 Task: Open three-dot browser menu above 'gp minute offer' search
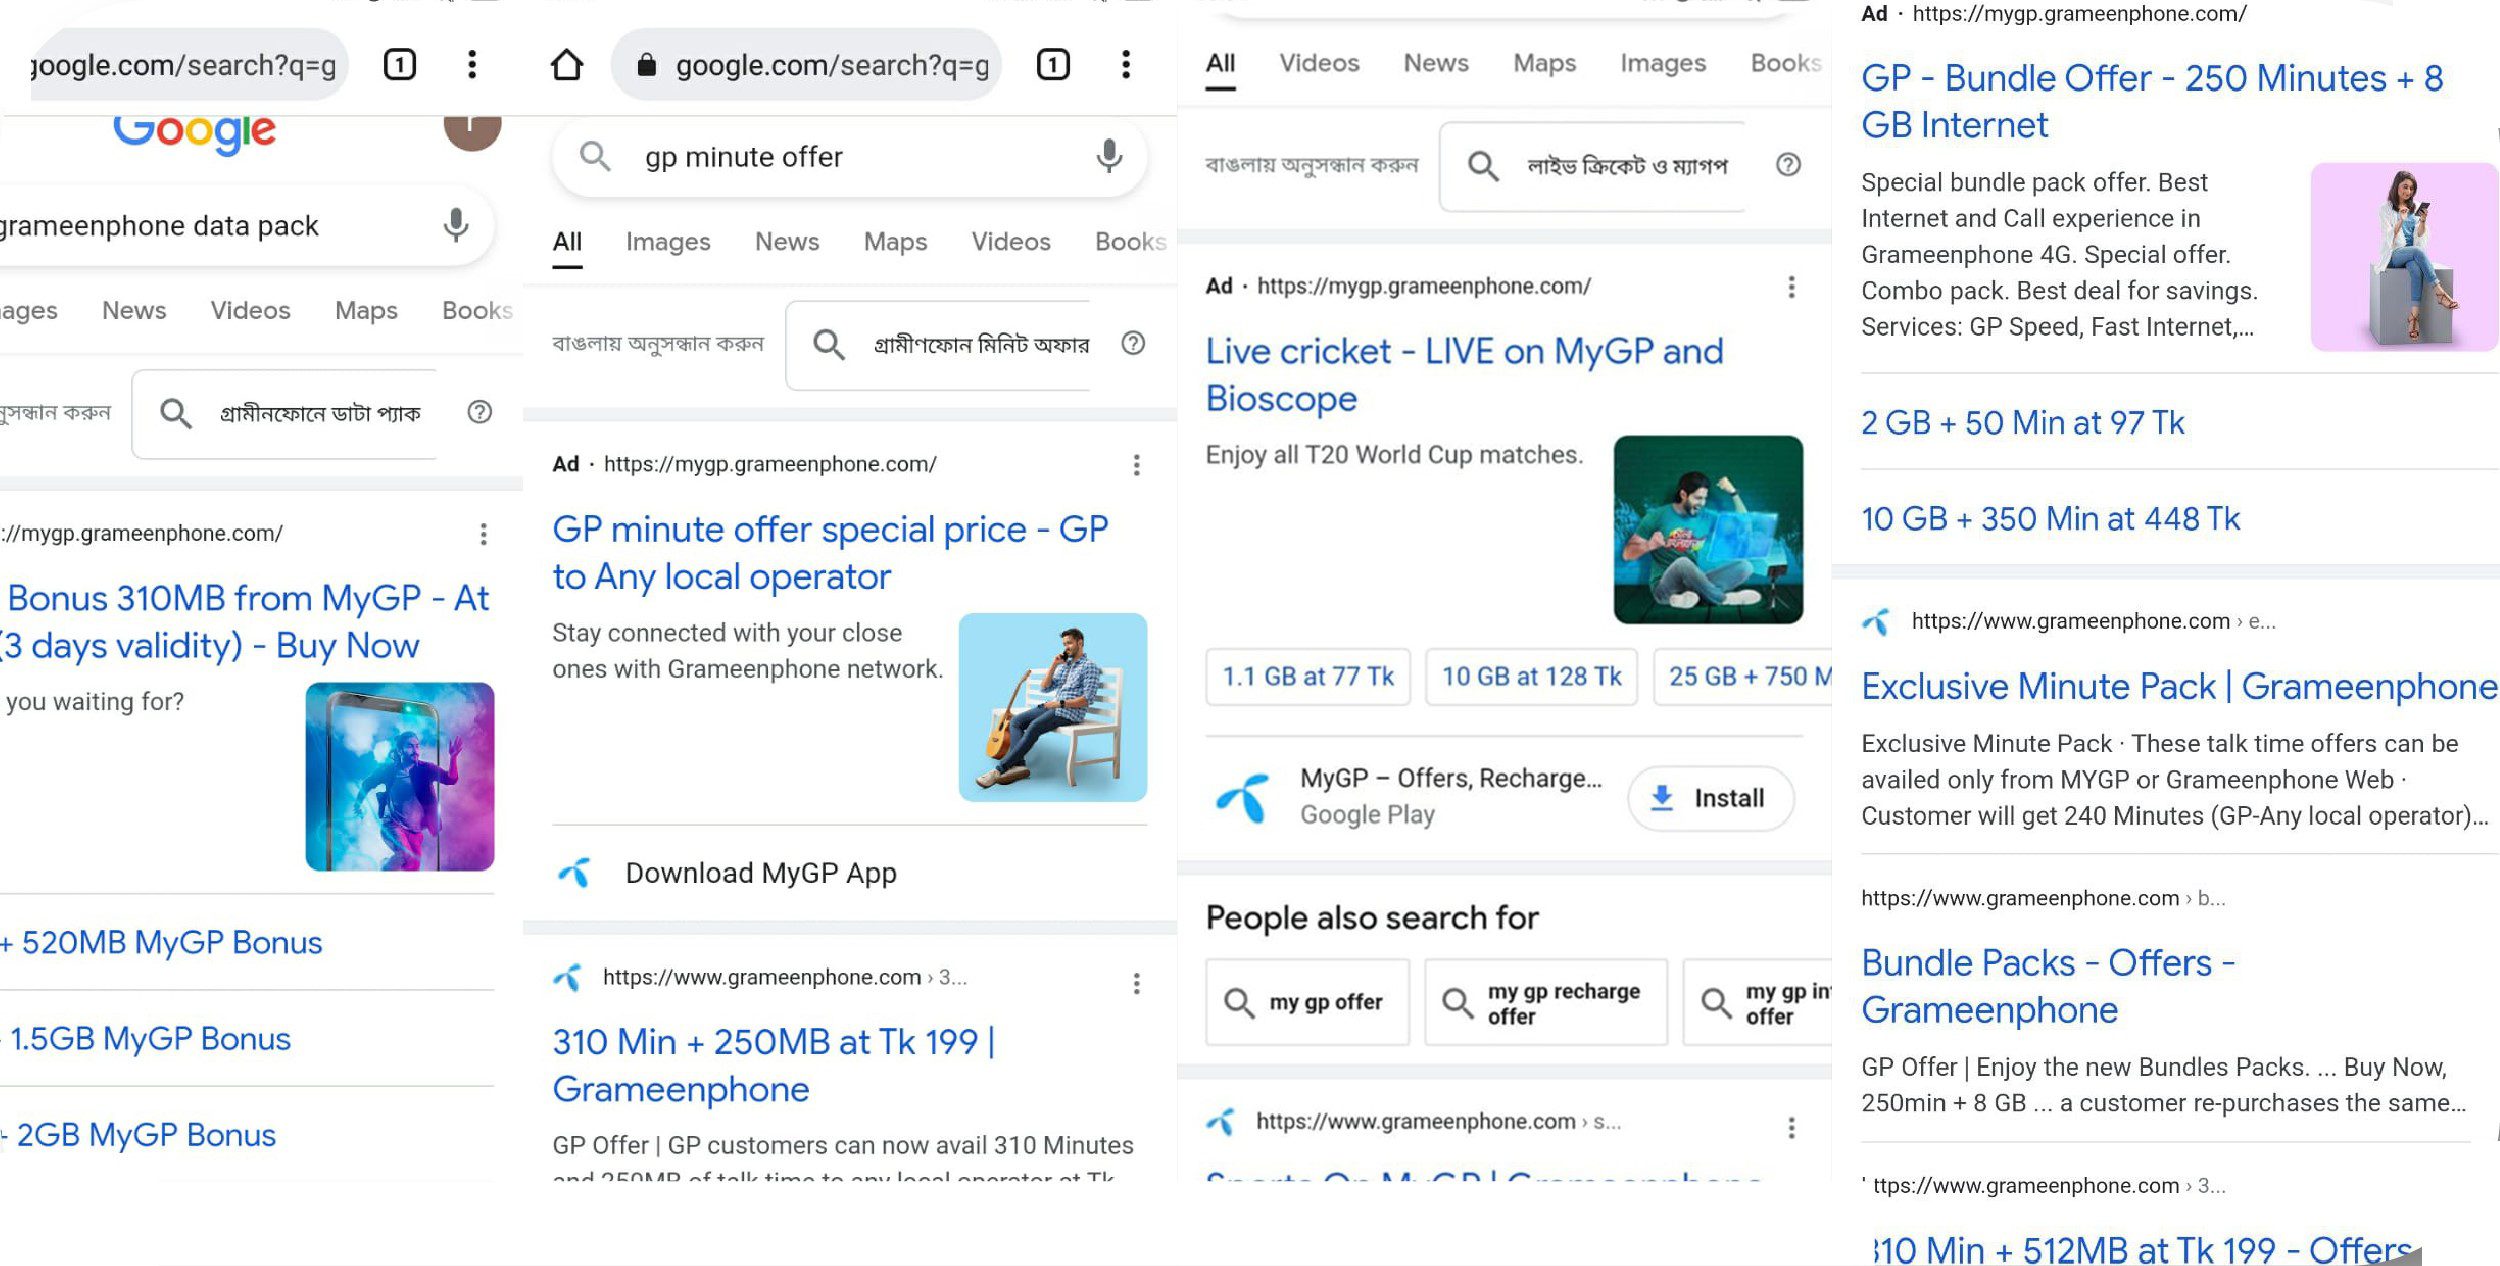pyautogui.click(x=1126, y=65)
